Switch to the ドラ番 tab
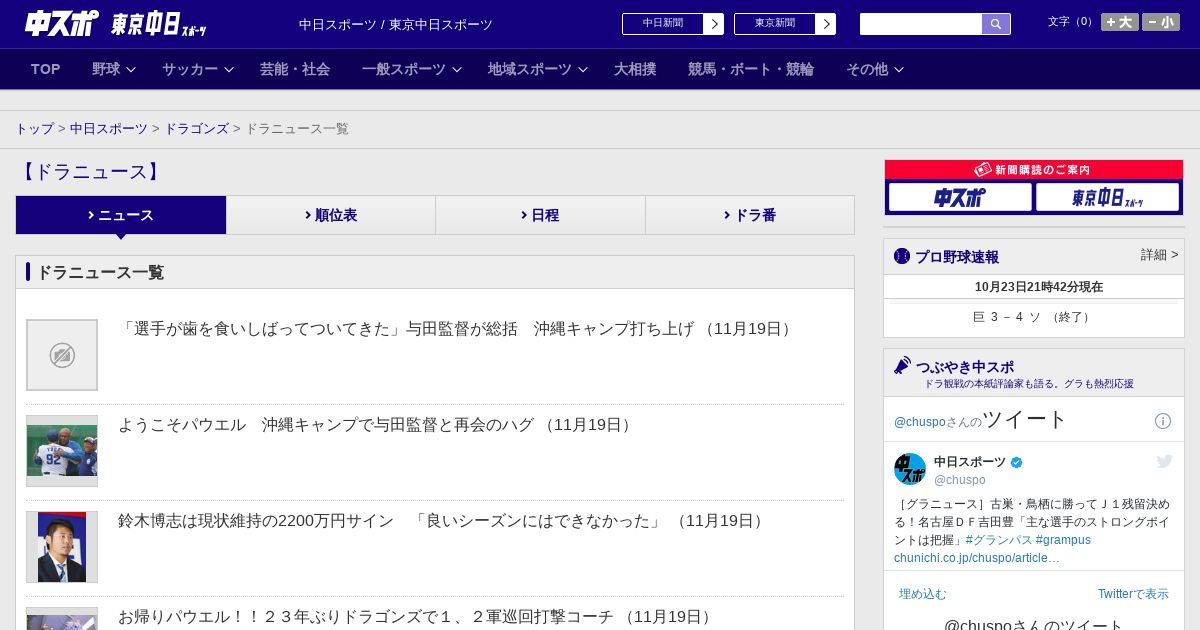The height and width of the screenshot is (630, 1200). [x=750, y=215]
